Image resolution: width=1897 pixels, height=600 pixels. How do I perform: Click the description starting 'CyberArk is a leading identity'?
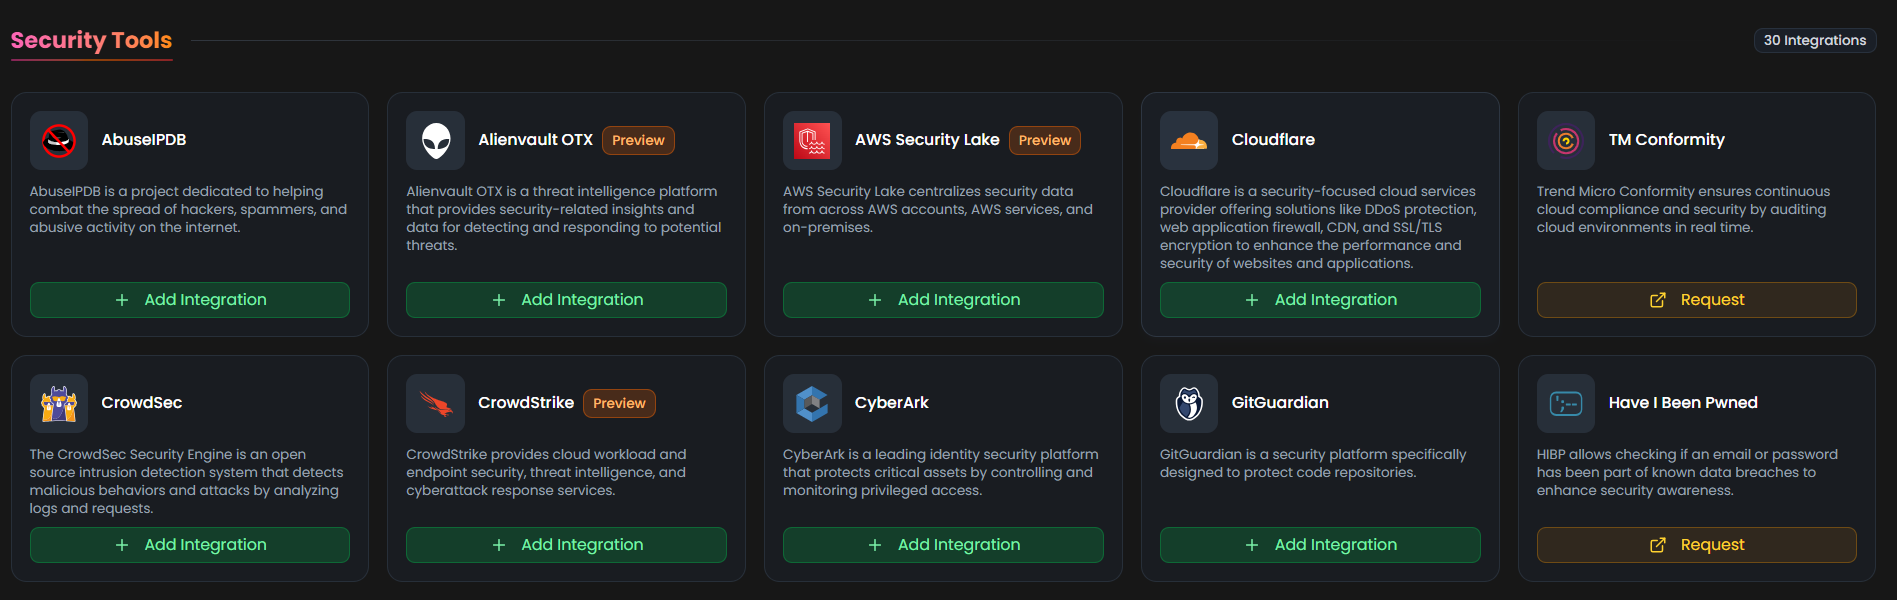pyautogui.click(x=941, y=472)
